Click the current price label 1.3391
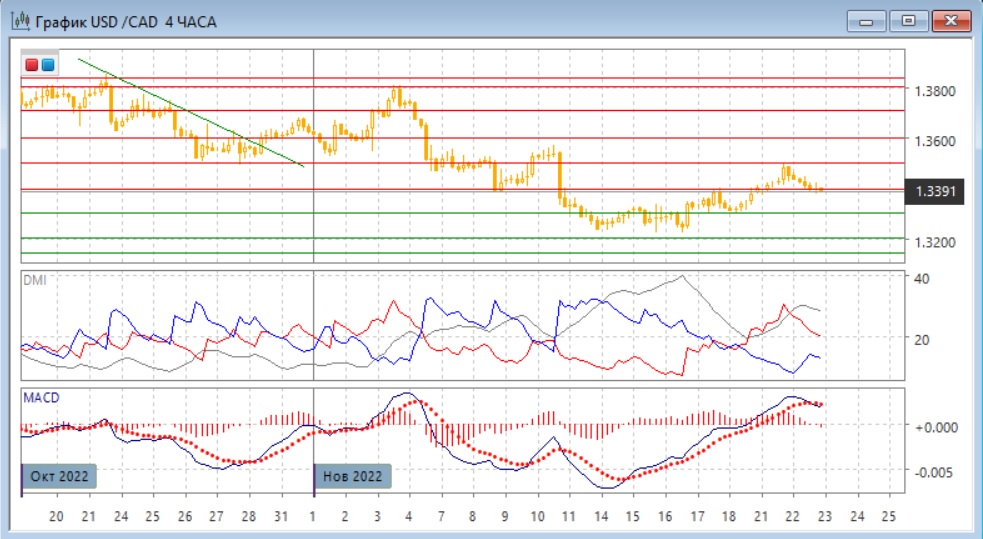983x539 pixels. (x=934, y=191)
